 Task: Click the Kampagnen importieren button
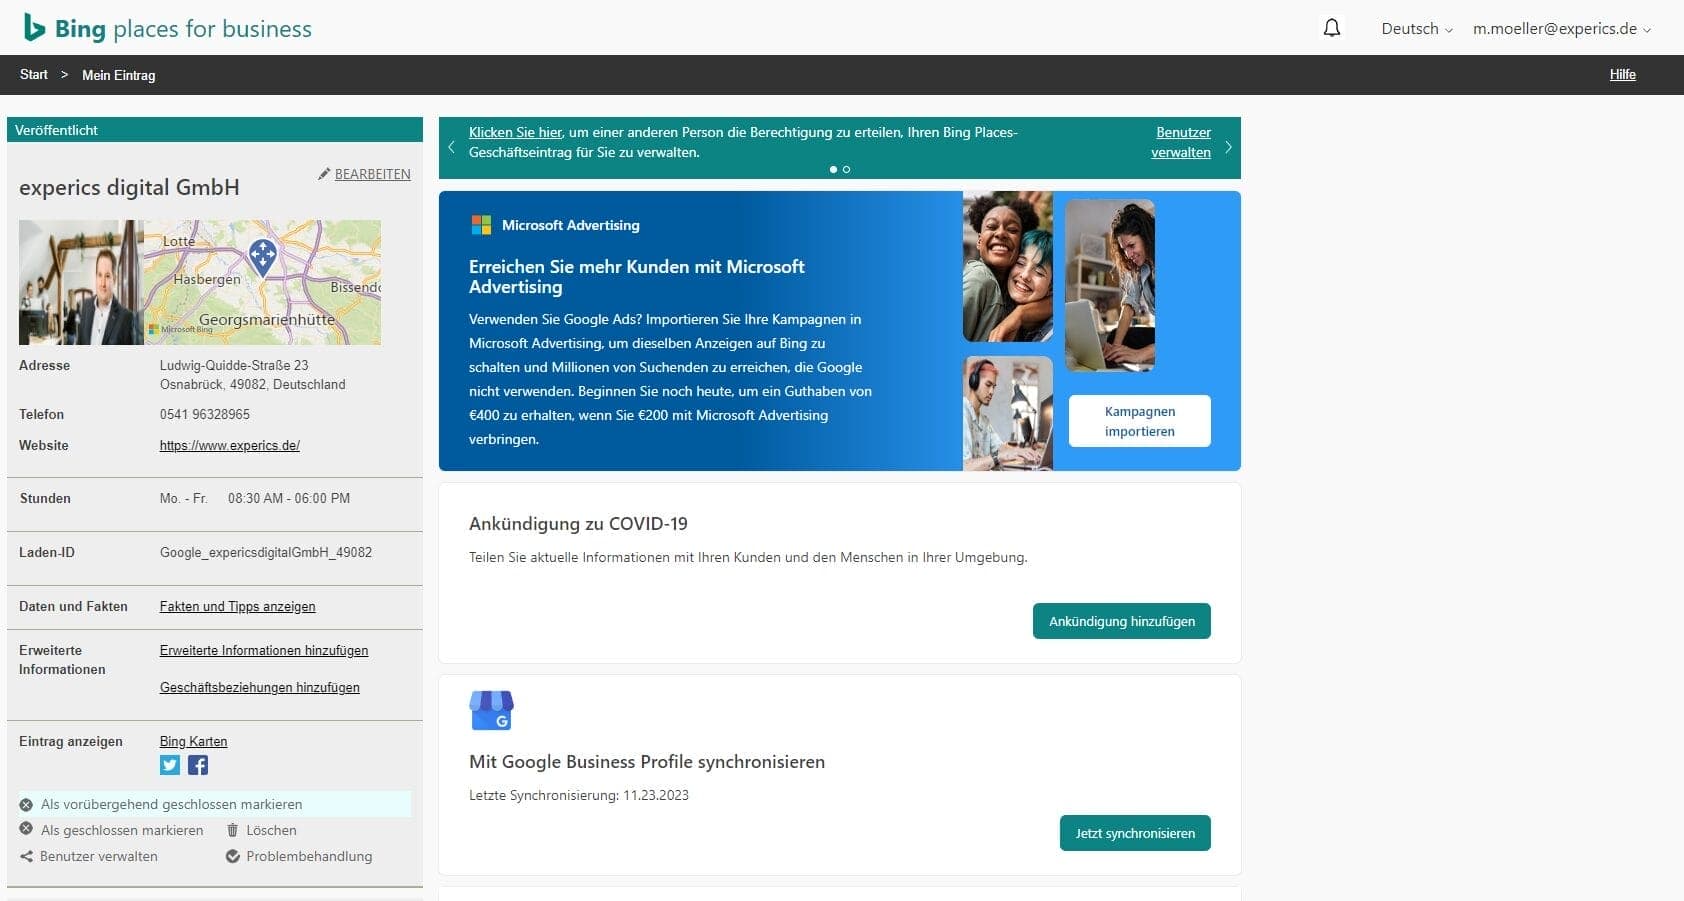click(1139, 421)
